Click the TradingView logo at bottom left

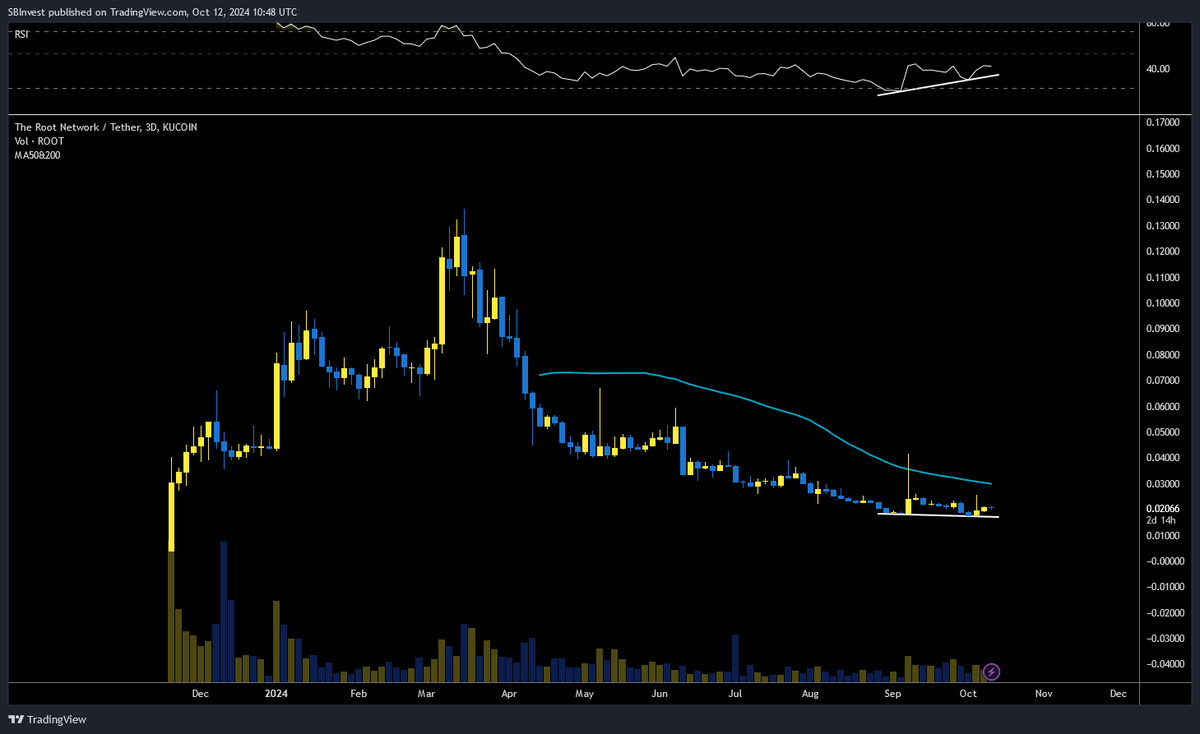(46, 719)
